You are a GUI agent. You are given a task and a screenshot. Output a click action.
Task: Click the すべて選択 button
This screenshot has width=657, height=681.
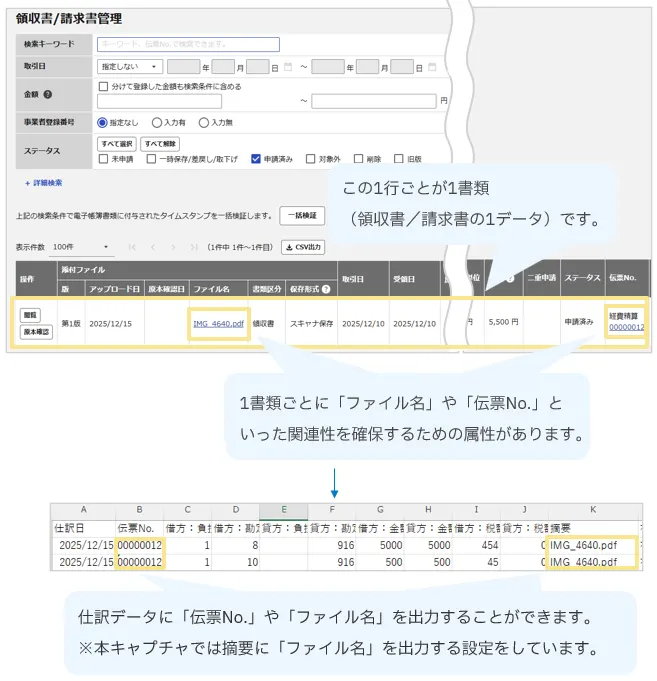point(117,144)
